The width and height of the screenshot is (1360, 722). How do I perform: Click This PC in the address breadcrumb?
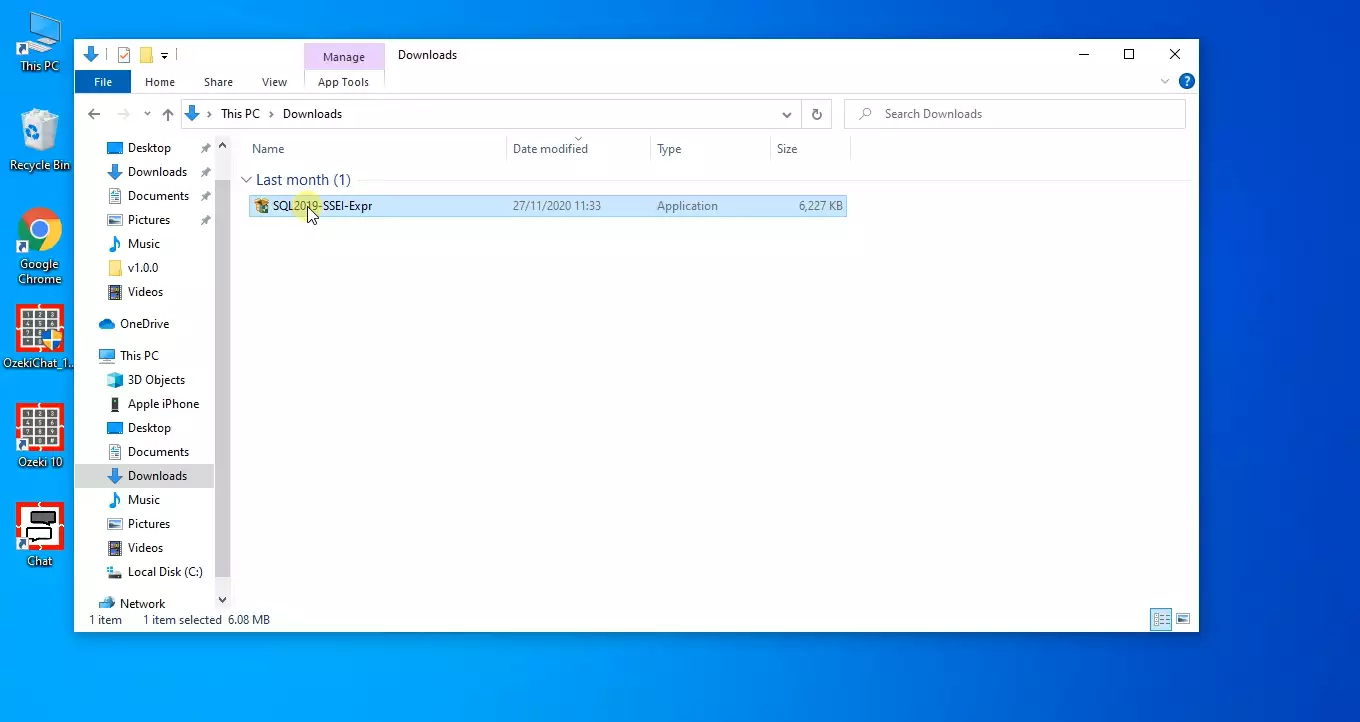tap(240, 114)
